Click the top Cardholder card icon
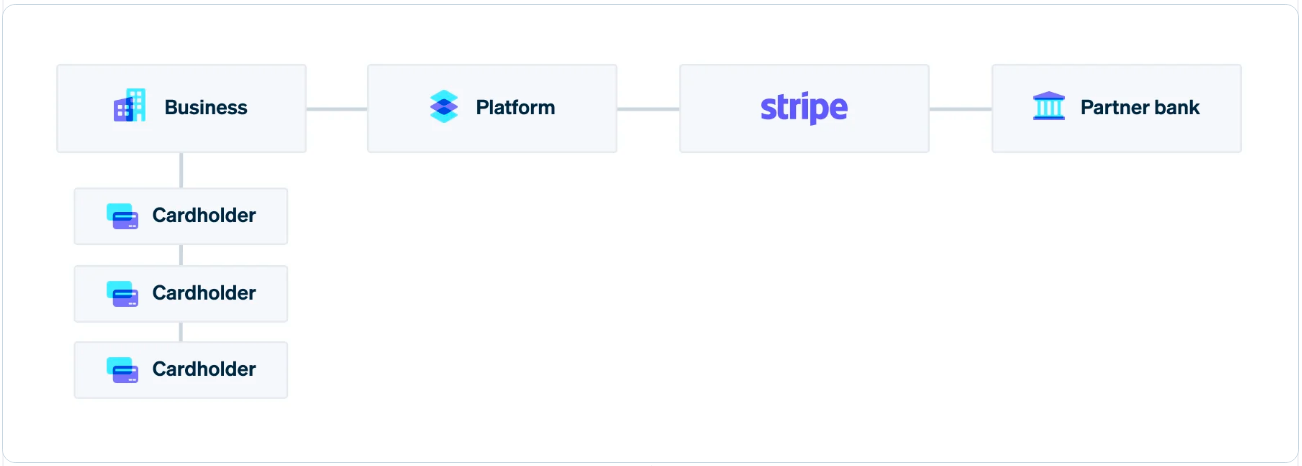Image resolution: width=1302 pixels, height=466 pixels. 122,216
